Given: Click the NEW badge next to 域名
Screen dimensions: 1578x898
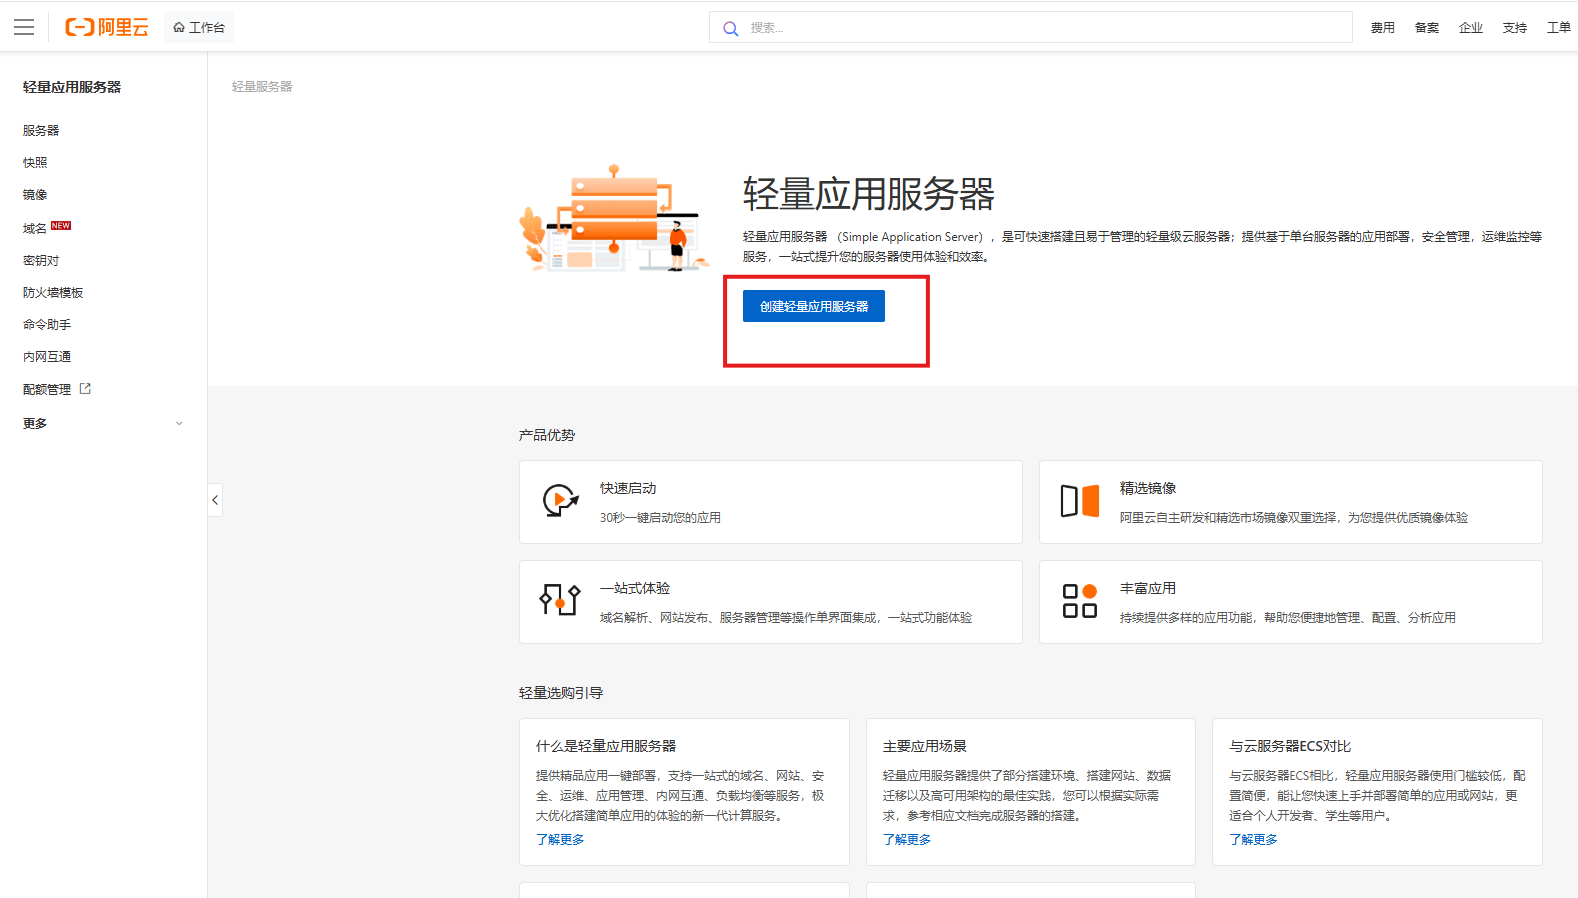Looking at the screenshot, I should (61, 226).
